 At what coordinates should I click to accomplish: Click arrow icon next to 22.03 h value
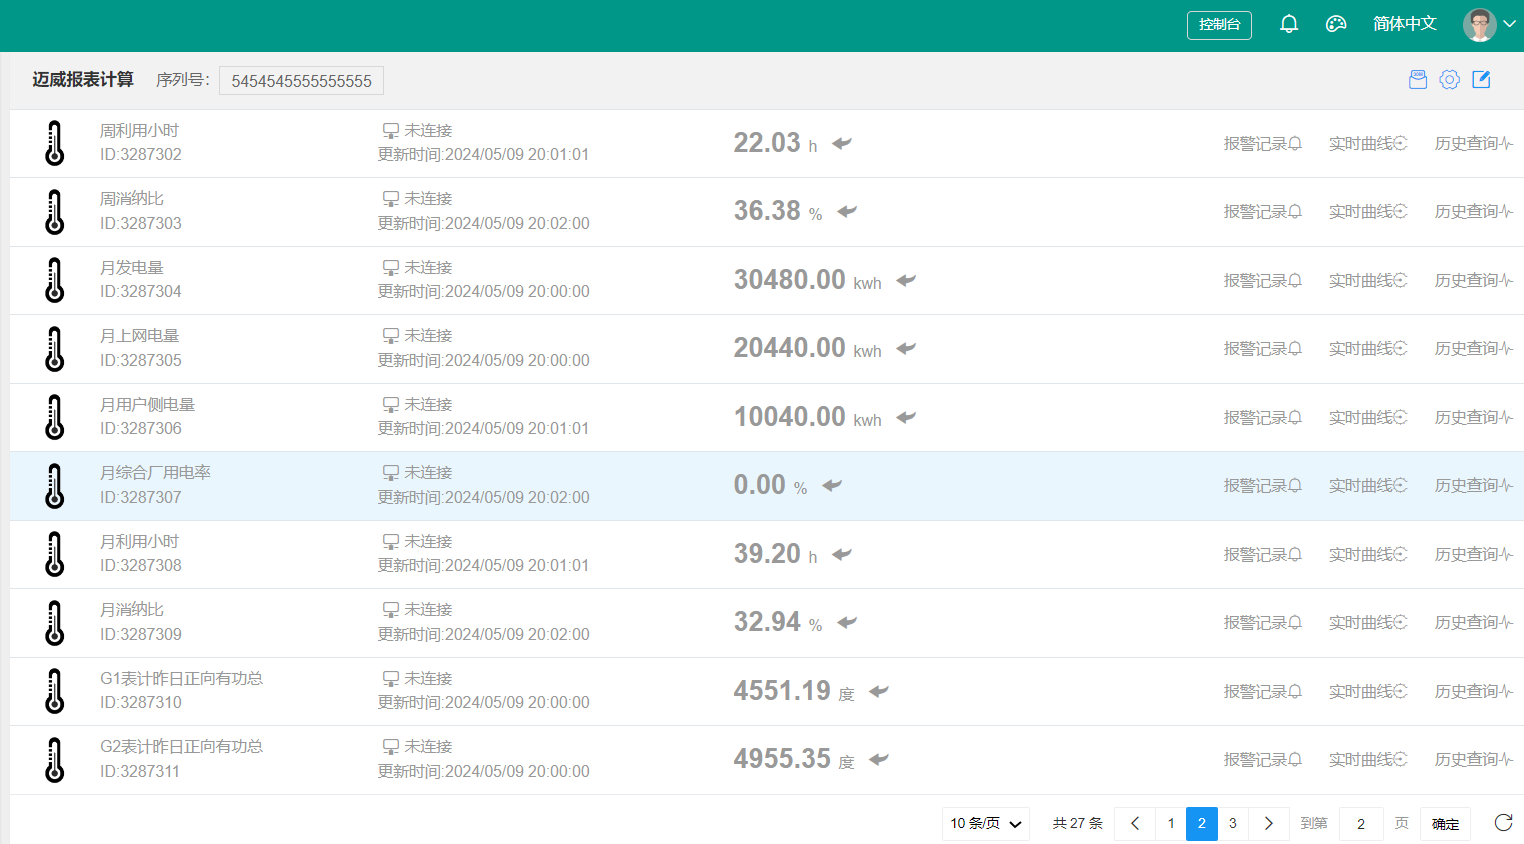(842, 143)
